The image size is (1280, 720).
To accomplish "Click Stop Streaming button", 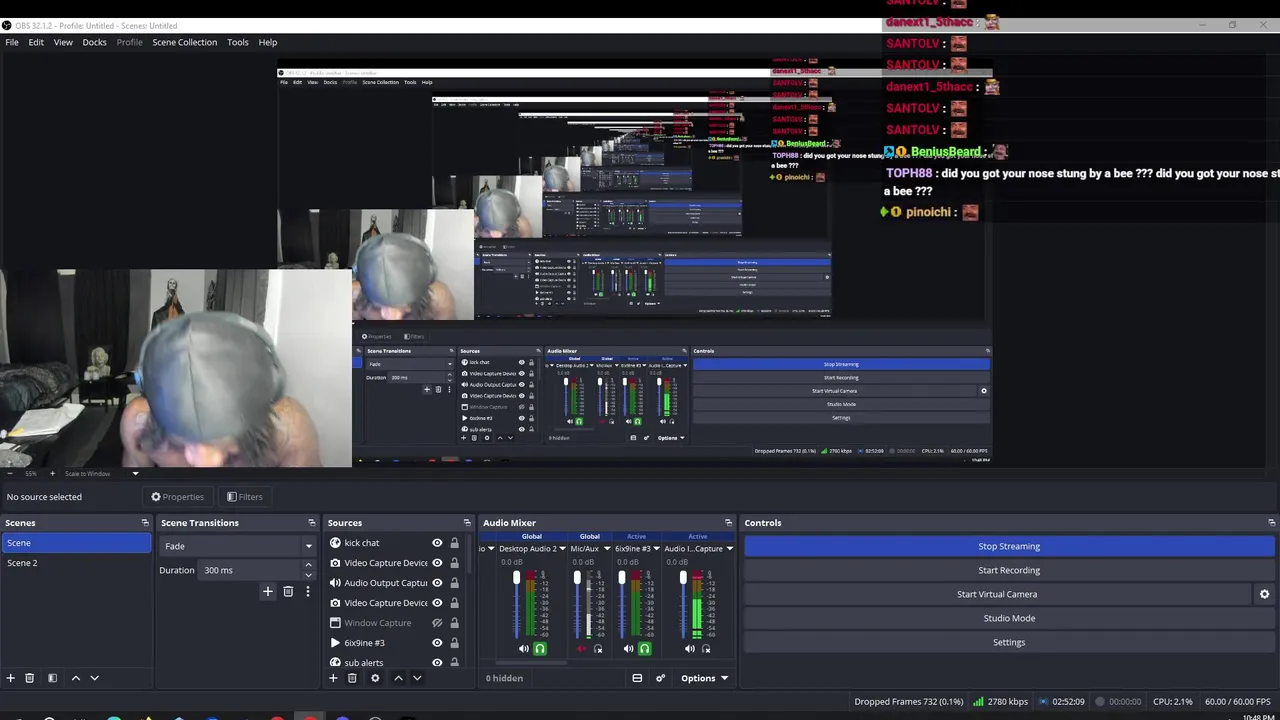I will click(1009, 546).
